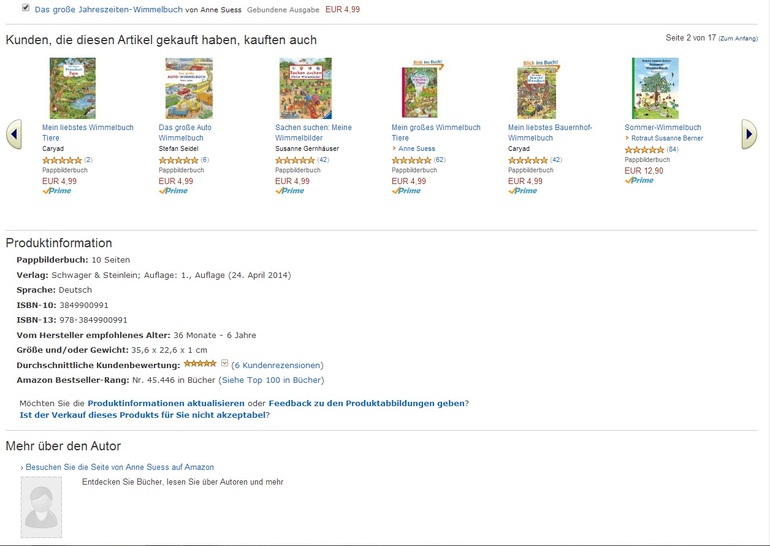Click Zum Anfang pagination link
The height and width of the screenshot is (546, 770).
point(738,38)
